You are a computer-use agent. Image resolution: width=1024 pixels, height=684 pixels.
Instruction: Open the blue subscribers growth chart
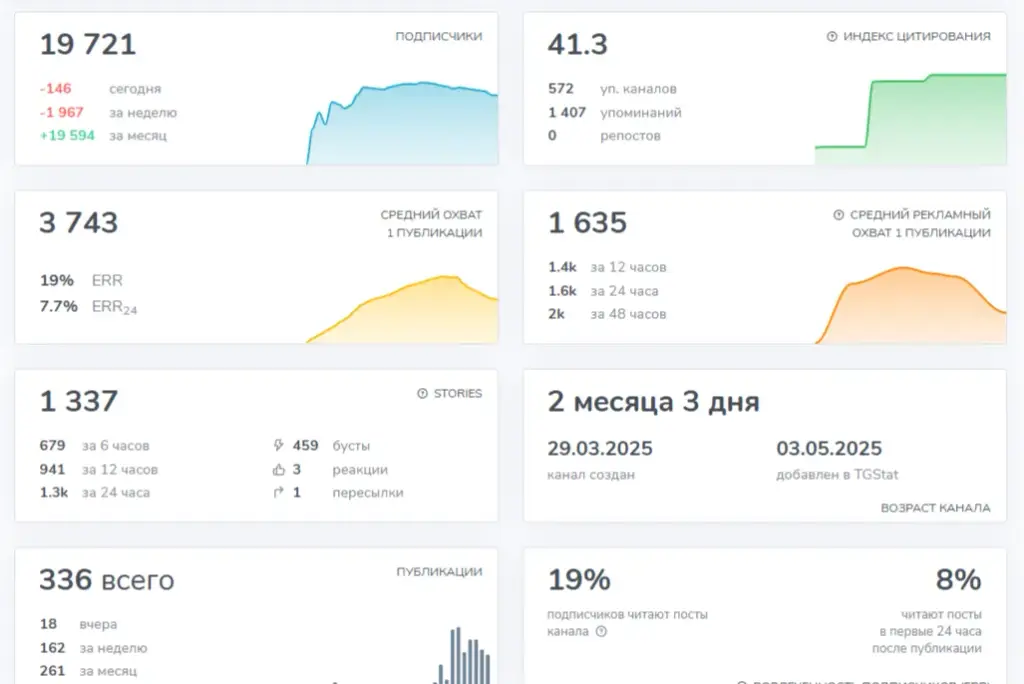click(402, 123)
